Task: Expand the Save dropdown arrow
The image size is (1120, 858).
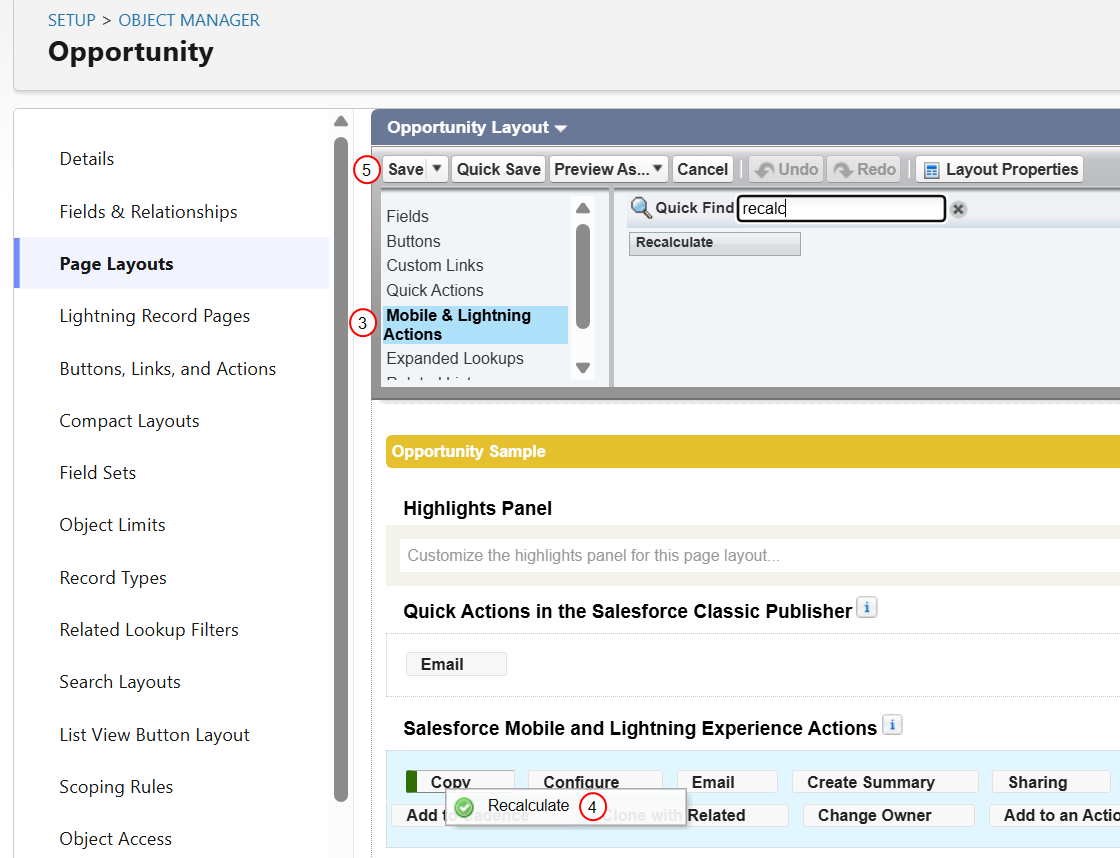Action: click(437, 169)
